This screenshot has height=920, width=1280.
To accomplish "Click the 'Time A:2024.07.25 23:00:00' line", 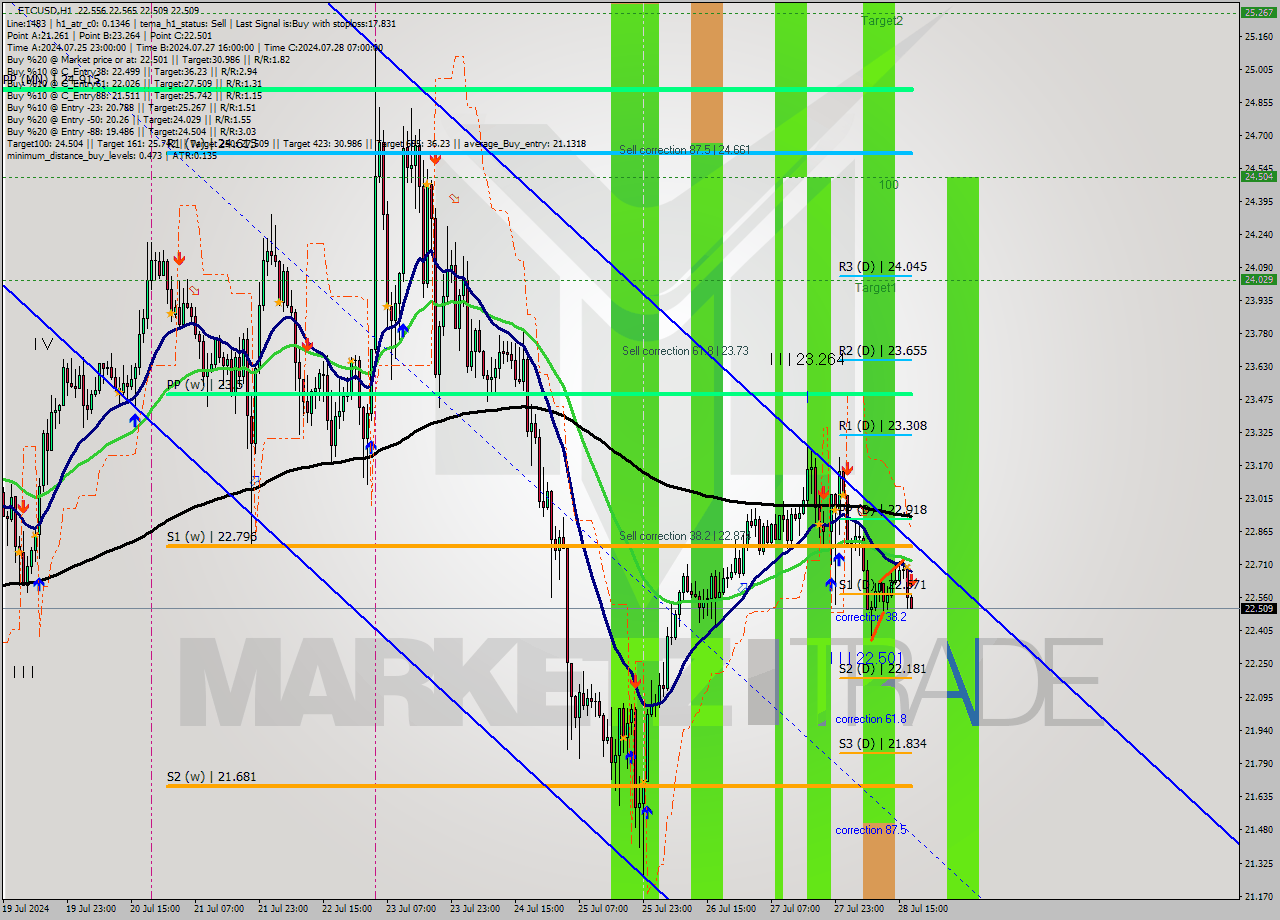I will click(x=67, y=47).
